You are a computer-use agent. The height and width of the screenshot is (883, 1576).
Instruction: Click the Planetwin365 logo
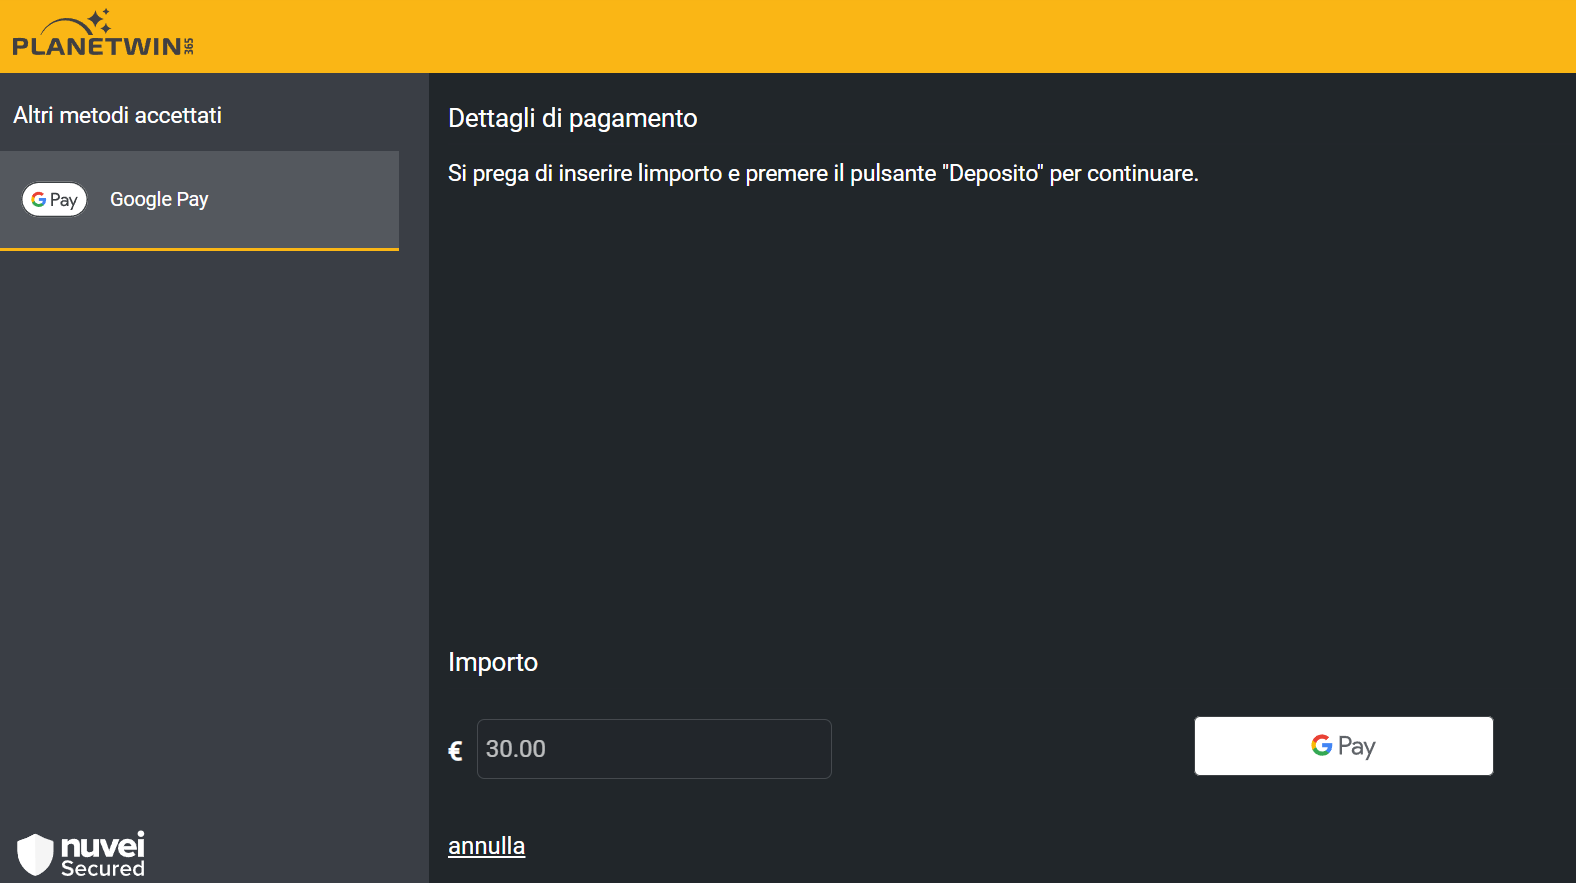103,34
